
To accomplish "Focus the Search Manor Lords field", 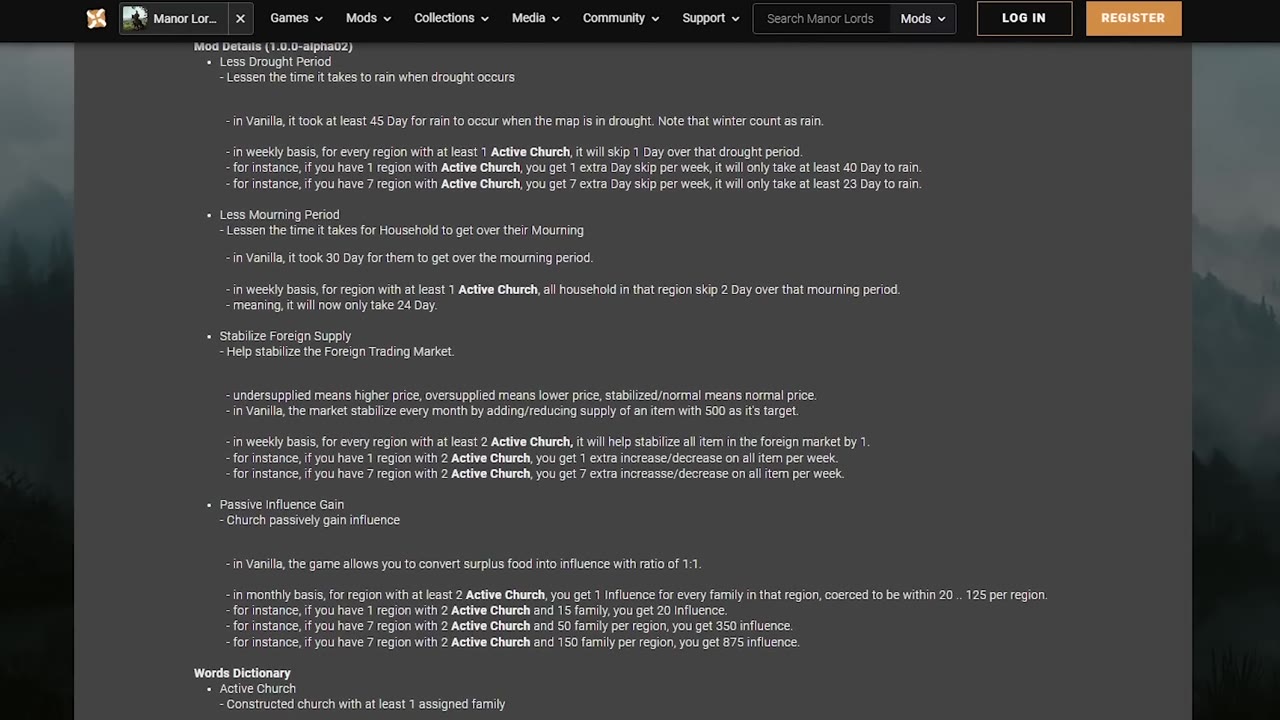I will pyautogui.click(x=821, y=18).
